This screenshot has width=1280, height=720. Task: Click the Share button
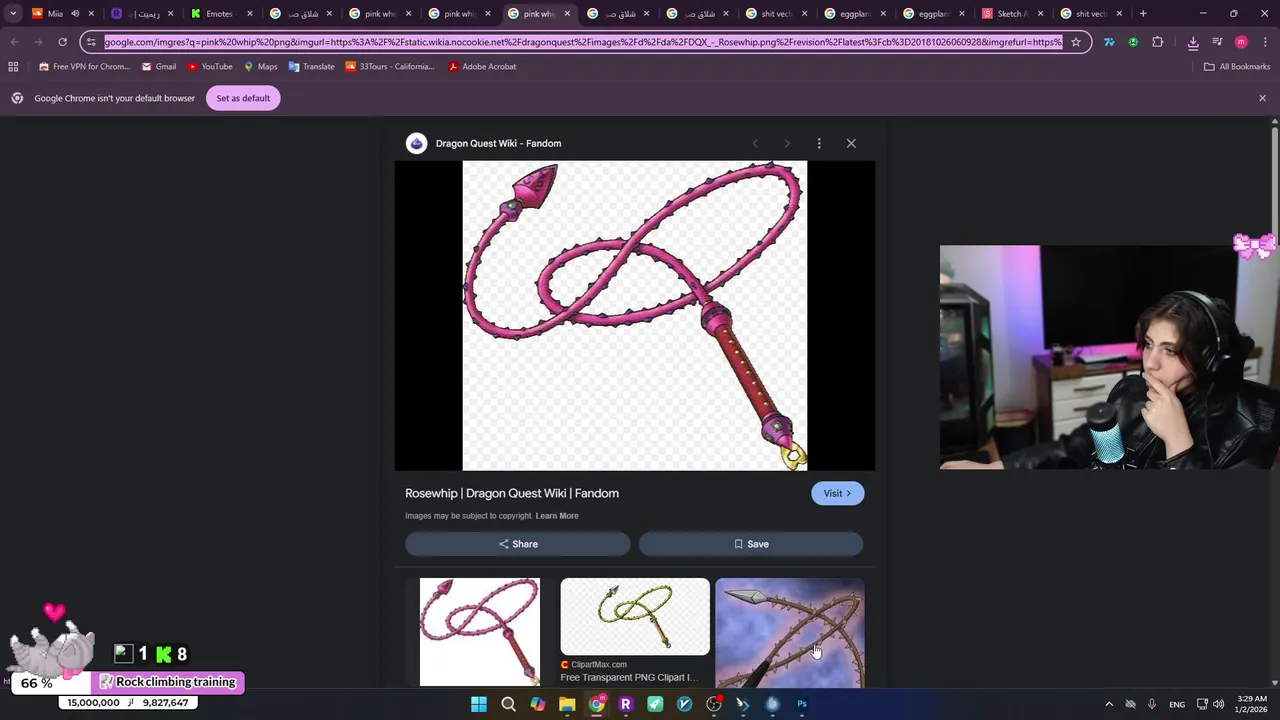coord(518,544)
